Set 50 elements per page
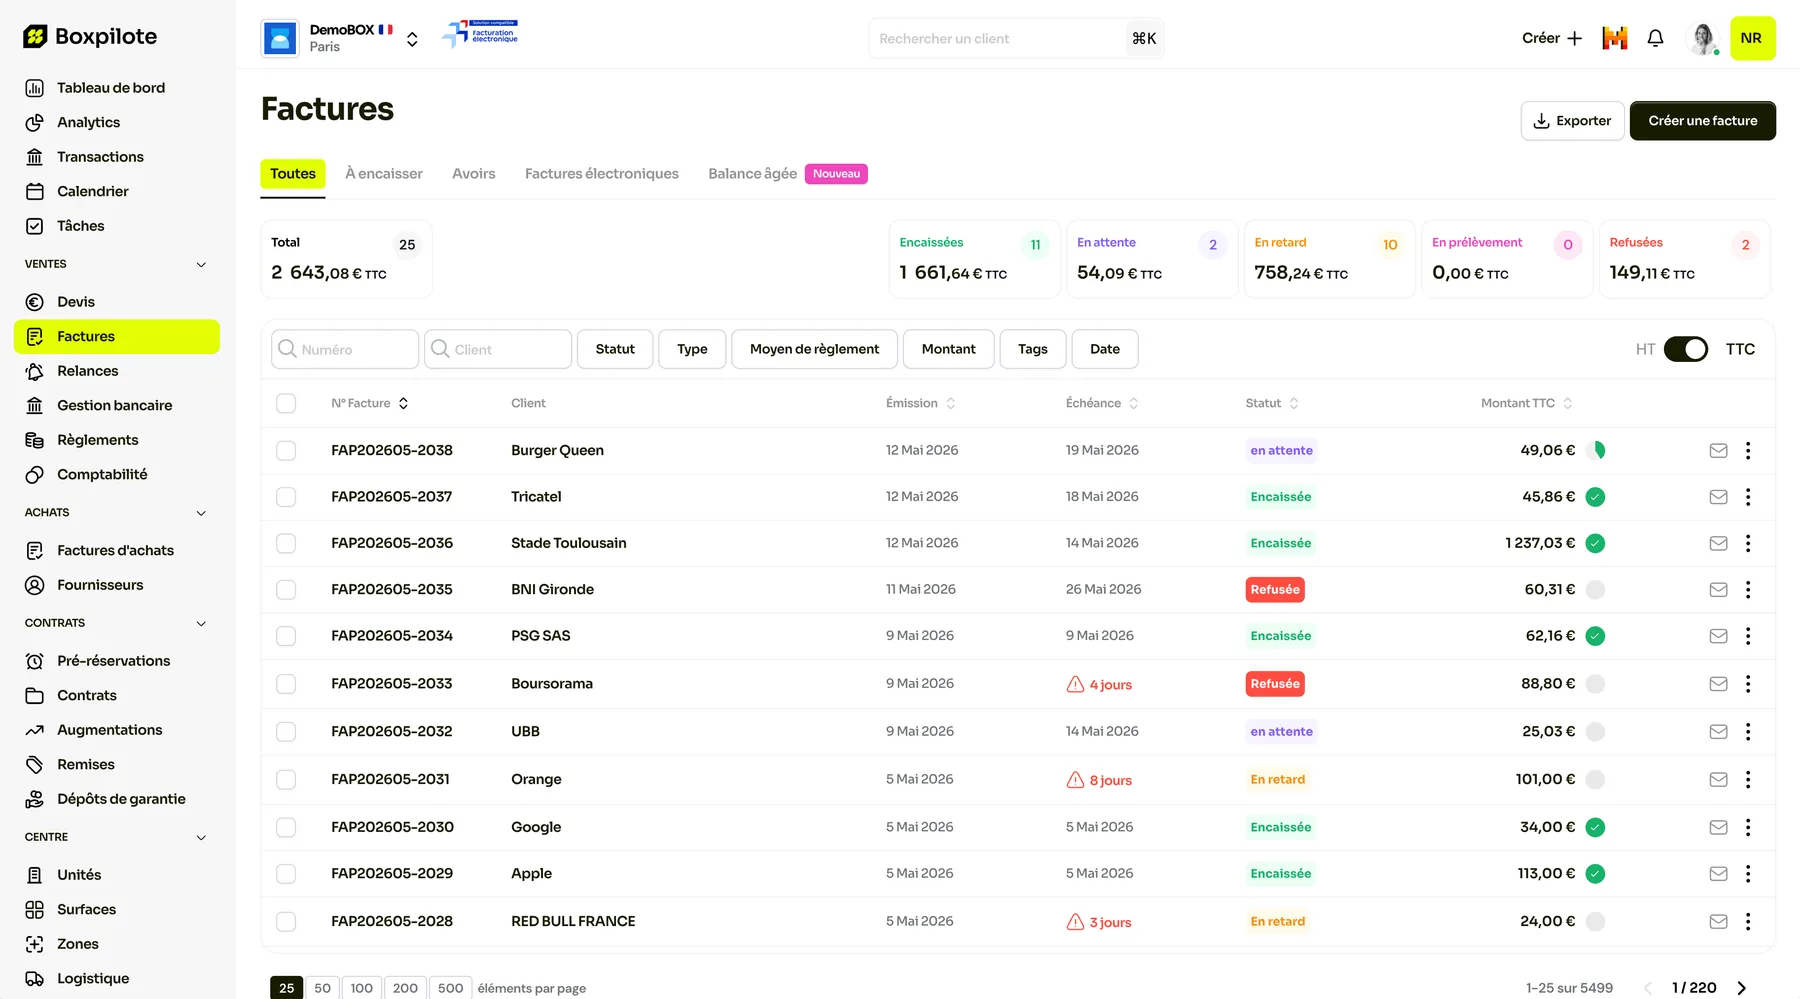1800x999 pixels. [x=322, y=988]
